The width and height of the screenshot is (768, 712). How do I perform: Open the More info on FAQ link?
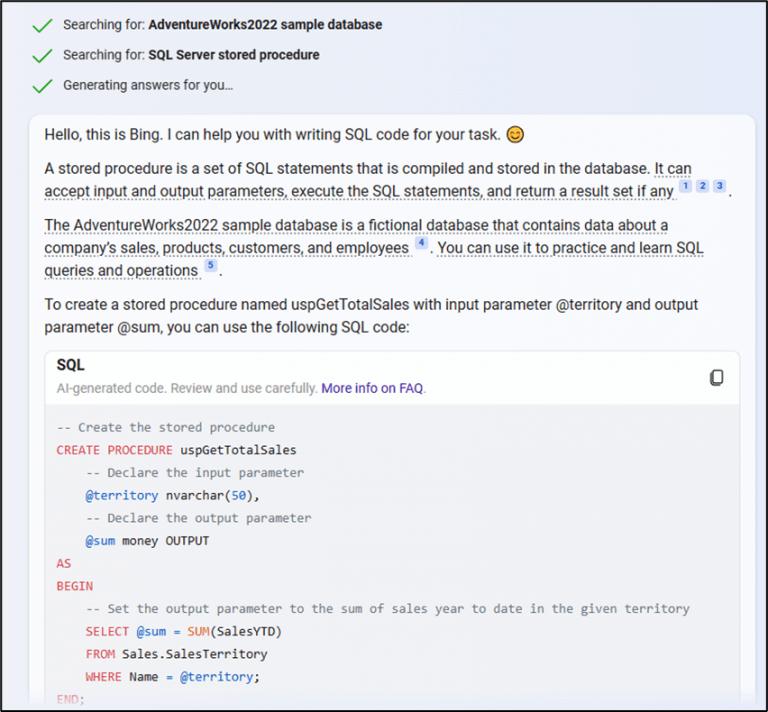point(372,388)
